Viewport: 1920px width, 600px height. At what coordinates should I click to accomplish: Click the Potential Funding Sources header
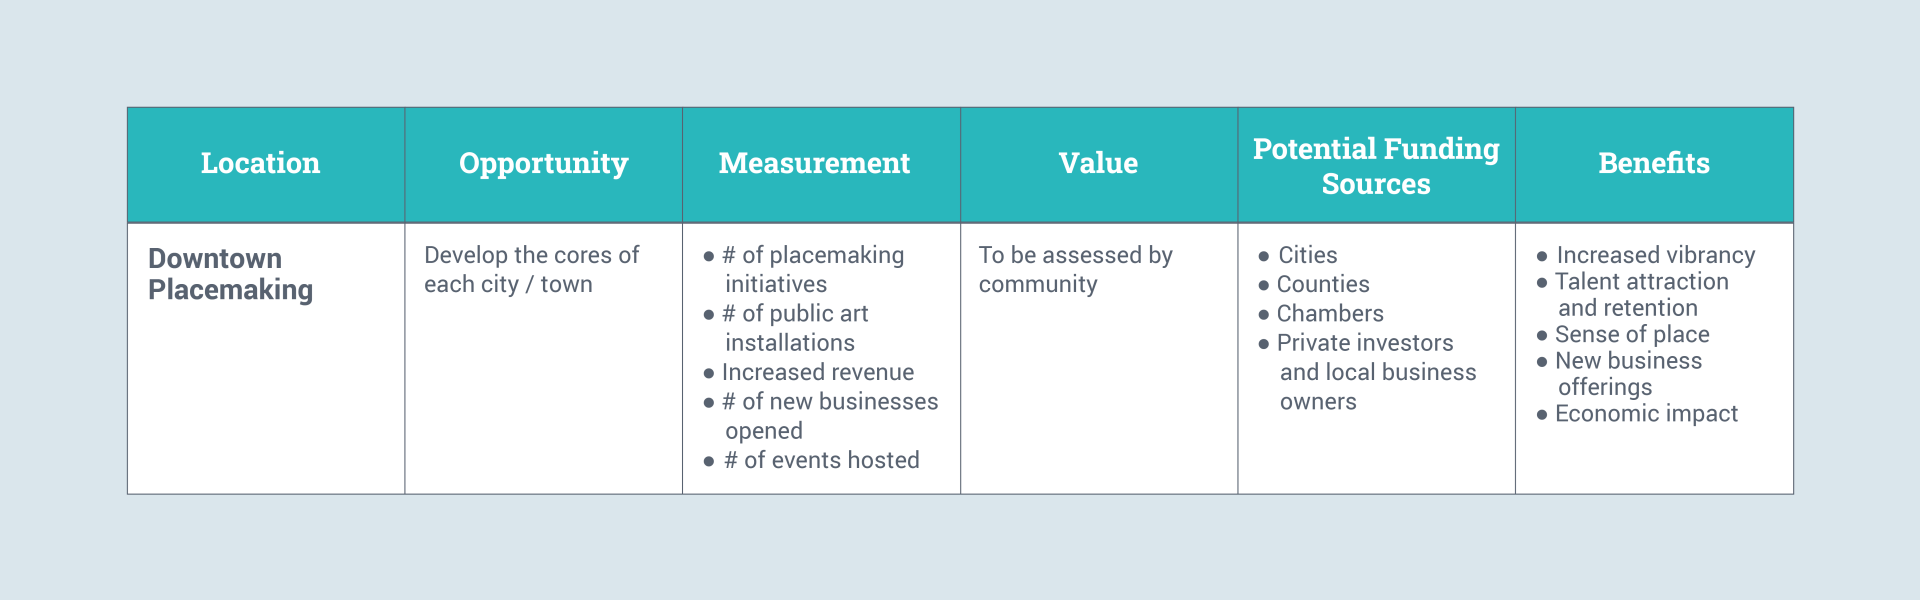click(1376, 166)
